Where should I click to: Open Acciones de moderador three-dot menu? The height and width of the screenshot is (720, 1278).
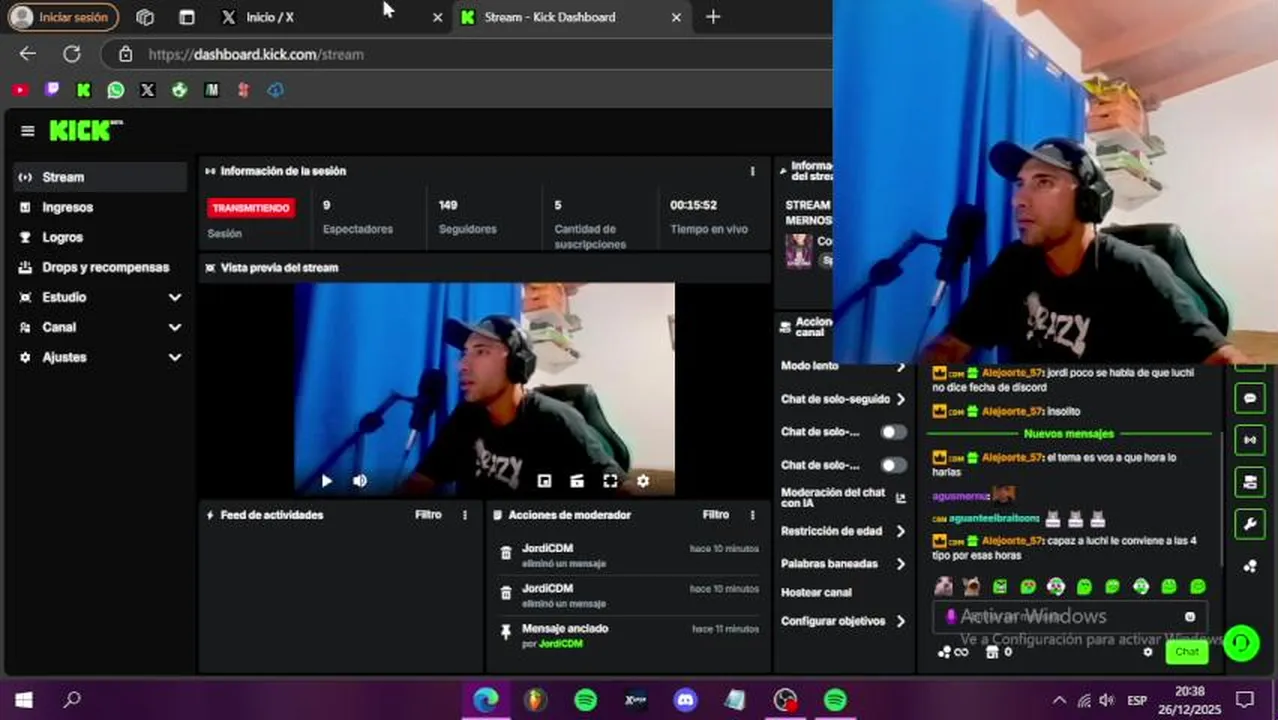click(x=753, y=515)
